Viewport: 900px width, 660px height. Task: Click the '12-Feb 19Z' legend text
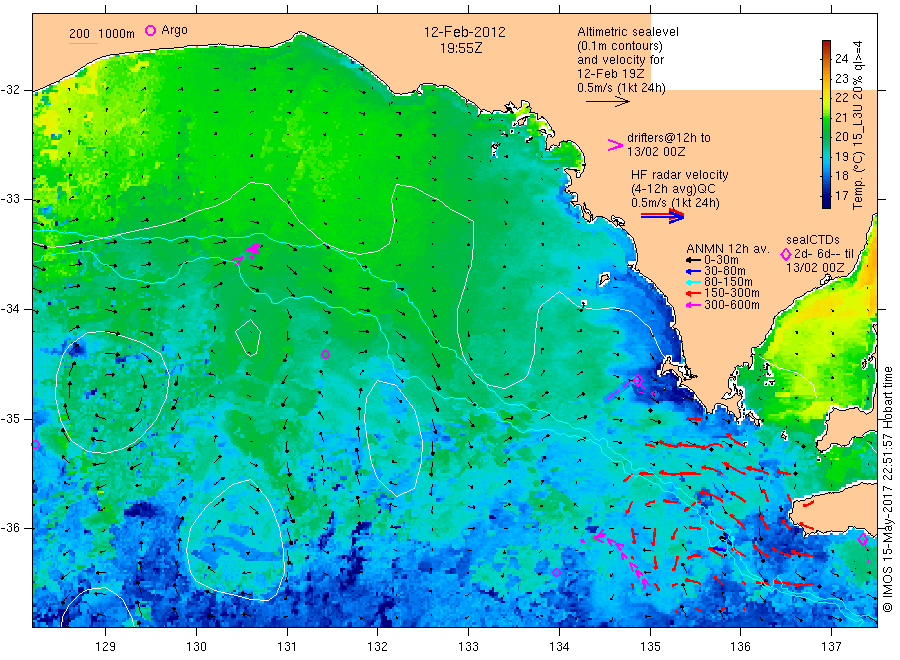[611, 74]
